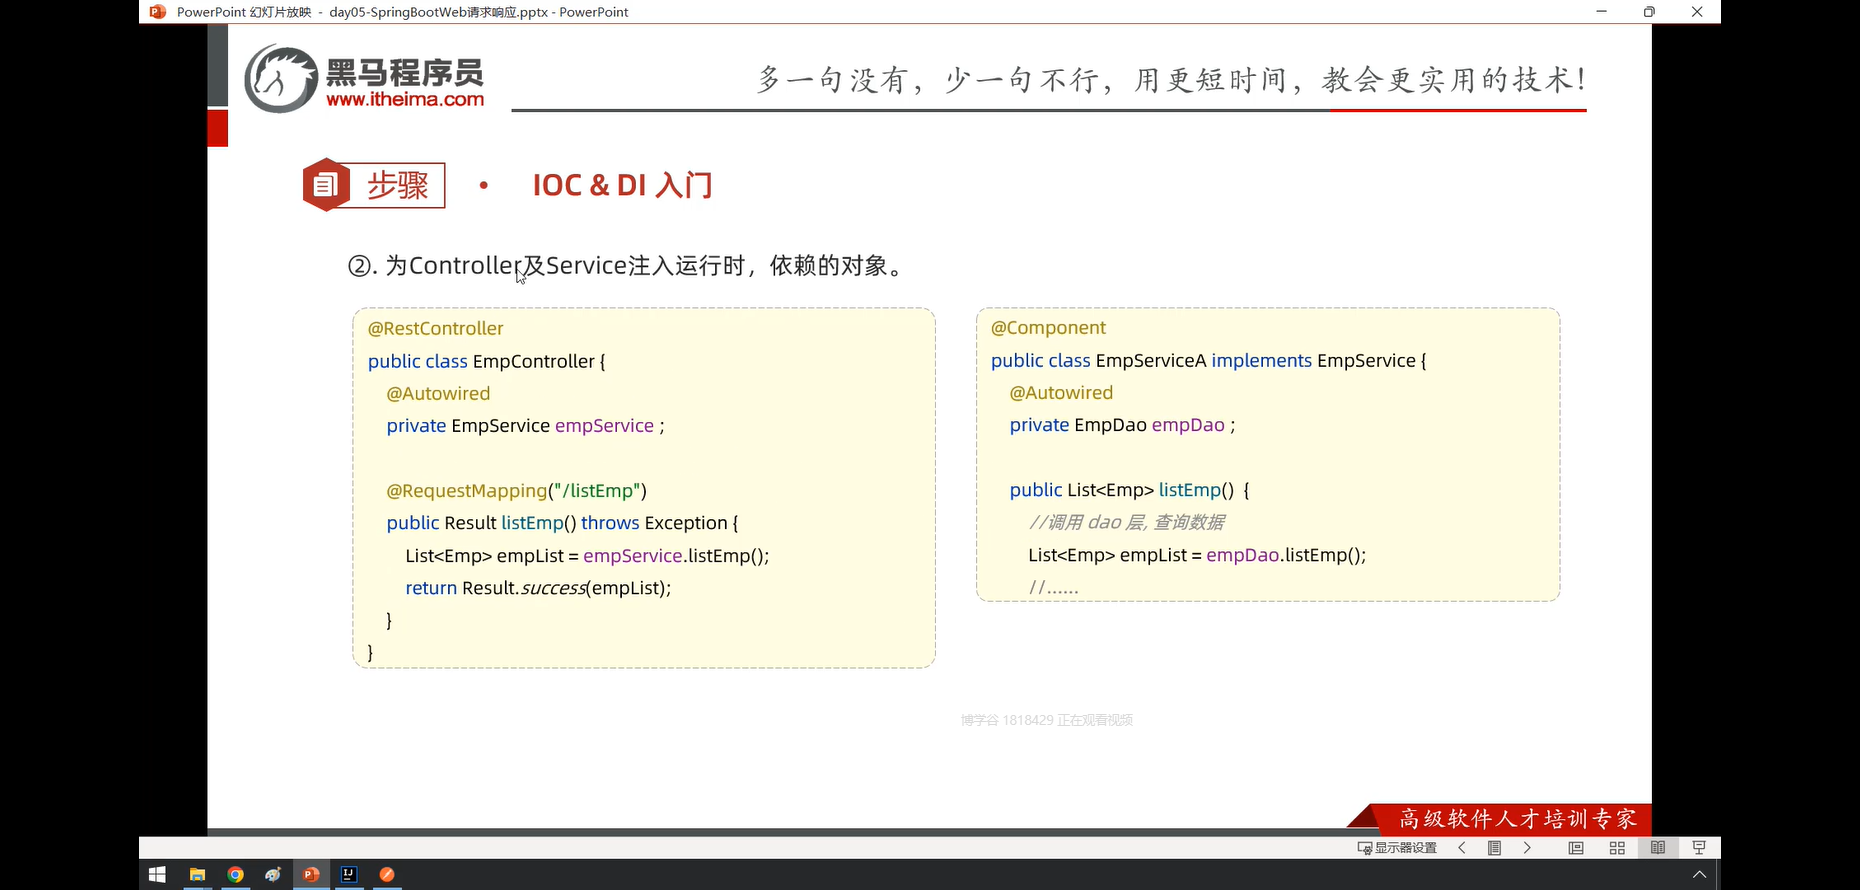This screenshot has width=1860, height=890.
Task: Open File Explorer from the taskbar
Action: tap(197, 875)
